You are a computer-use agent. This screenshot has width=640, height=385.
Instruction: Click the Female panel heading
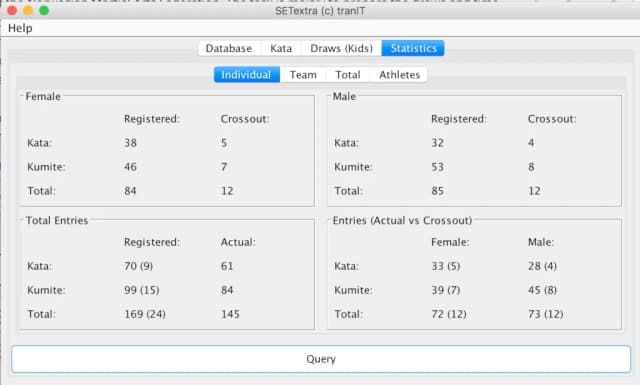pos(43,96)
